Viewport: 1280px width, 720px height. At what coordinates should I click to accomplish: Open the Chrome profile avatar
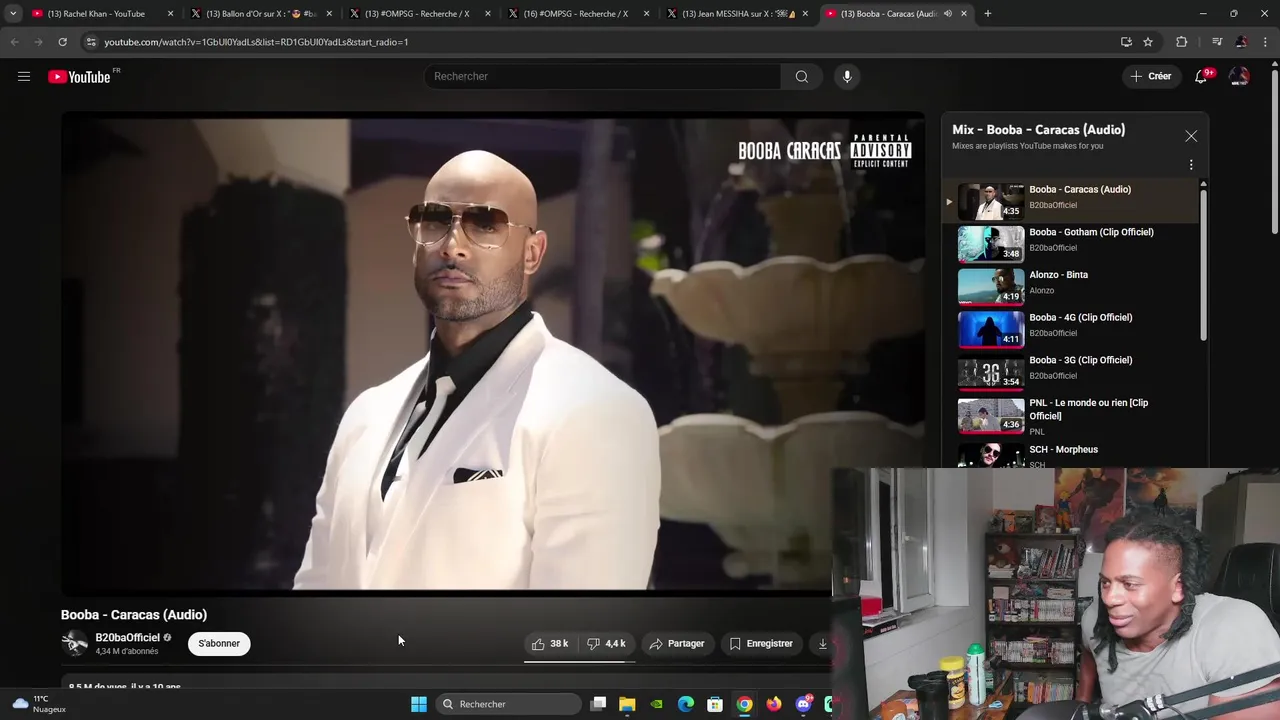[x=1241, y=42]
